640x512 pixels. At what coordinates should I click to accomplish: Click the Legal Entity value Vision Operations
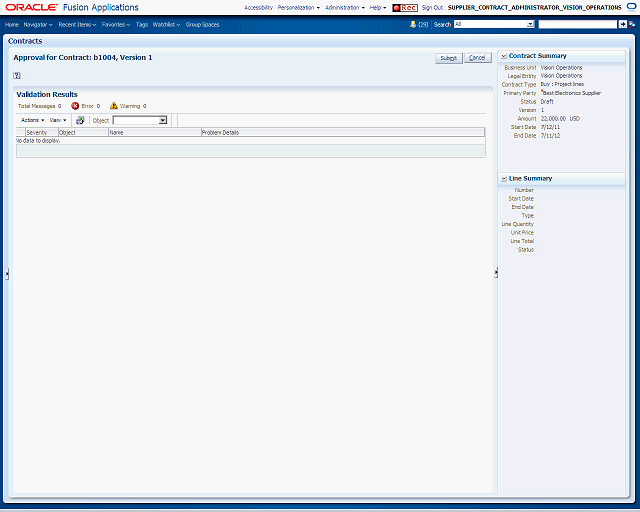point(561,76)
